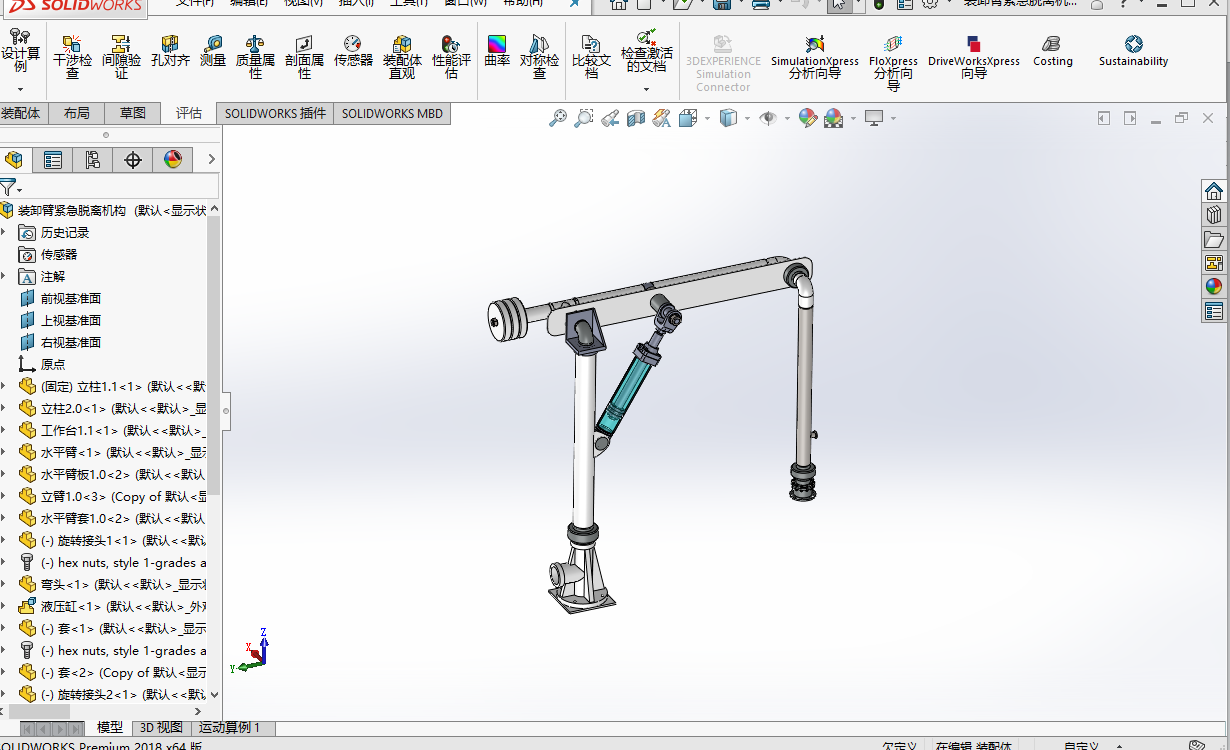Run 性能评估 performance evaluation

pyautogui.click(x=451, y=58)
